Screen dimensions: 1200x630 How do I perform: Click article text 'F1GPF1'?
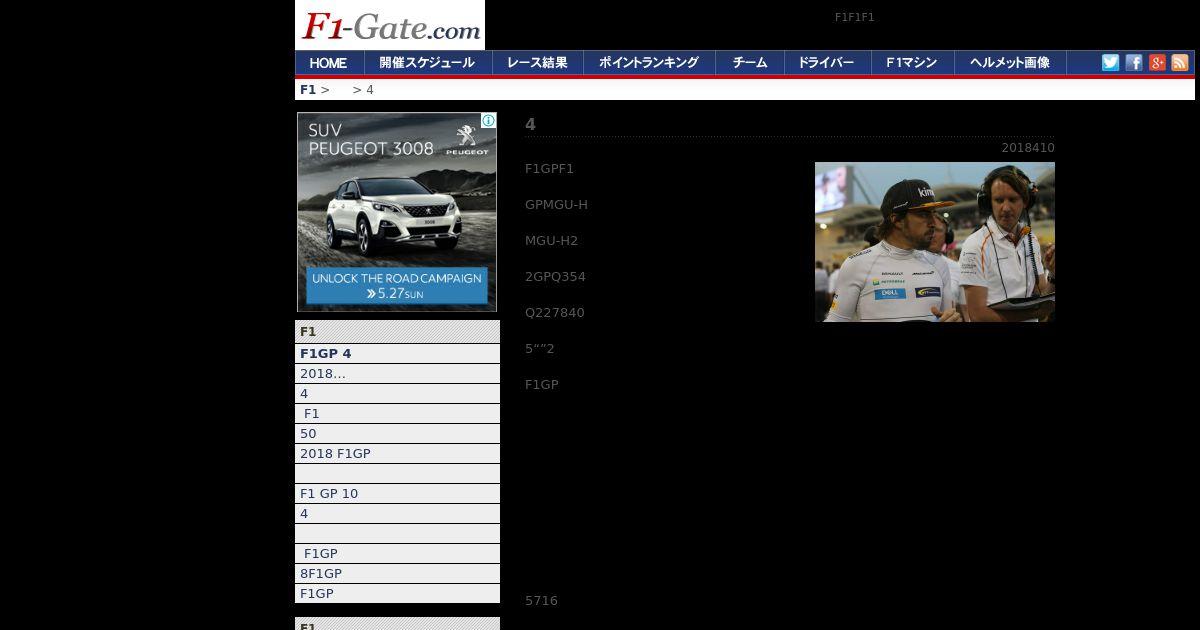(x=549, y=169)
